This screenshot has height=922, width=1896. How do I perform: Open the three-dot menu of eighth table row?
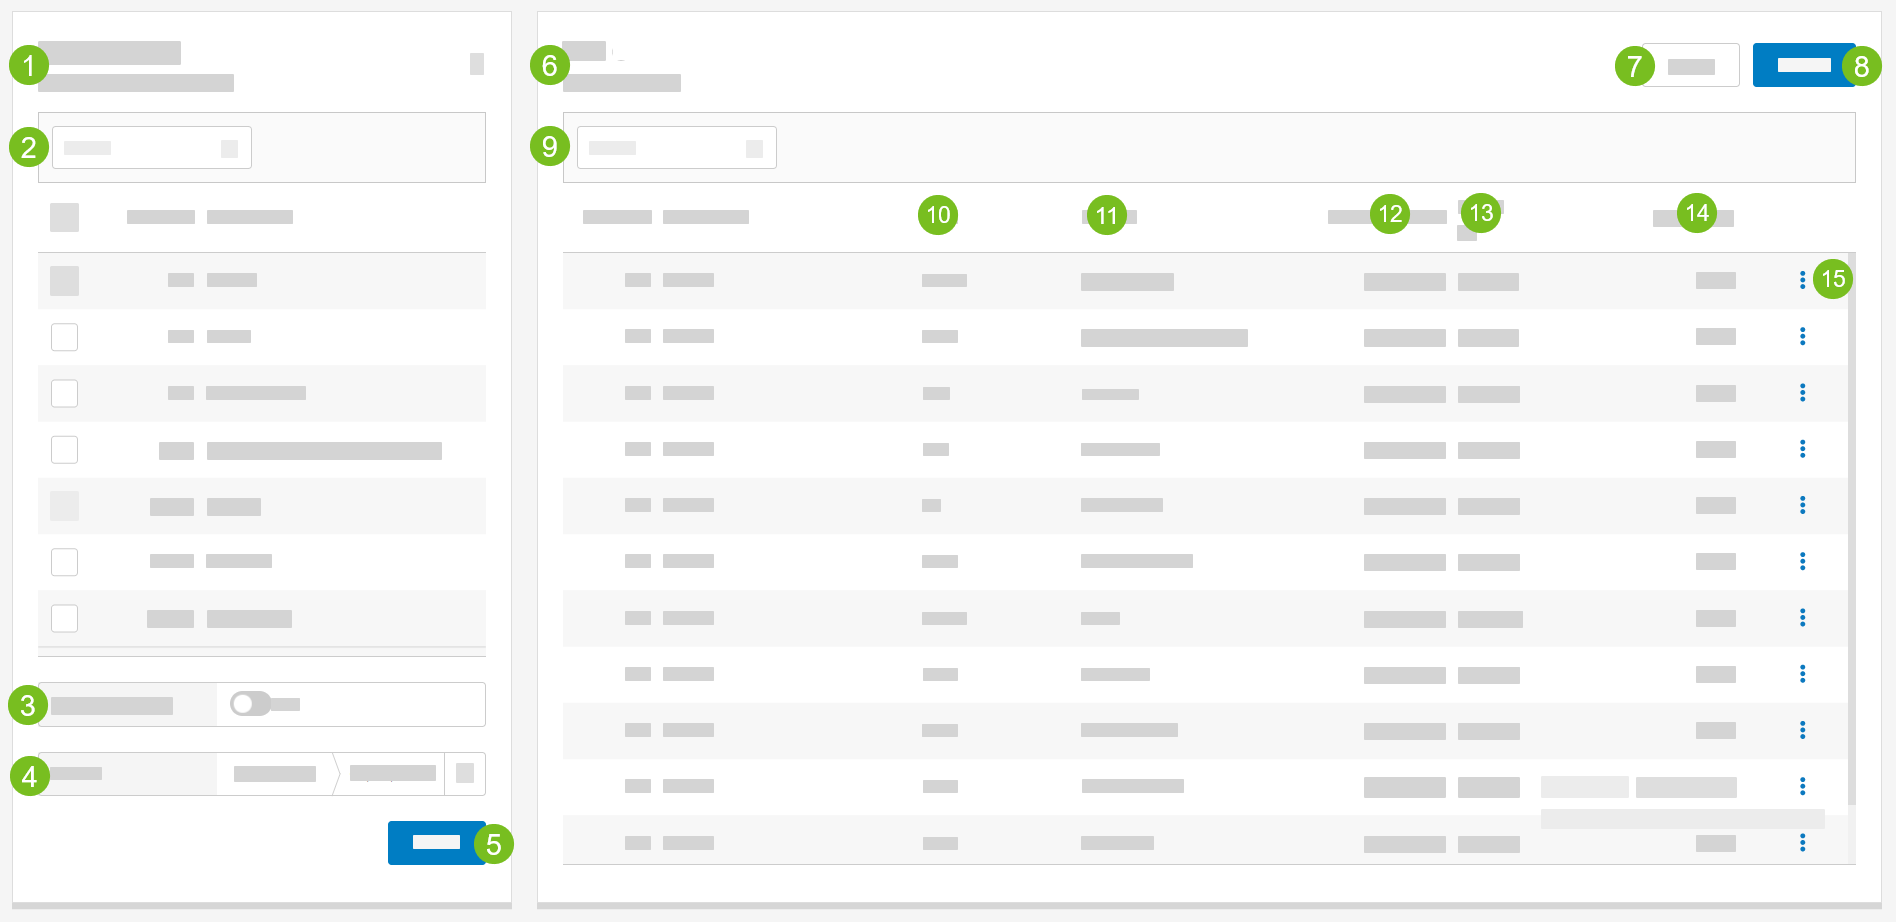pyautogui.click(x=1803, y=674)
